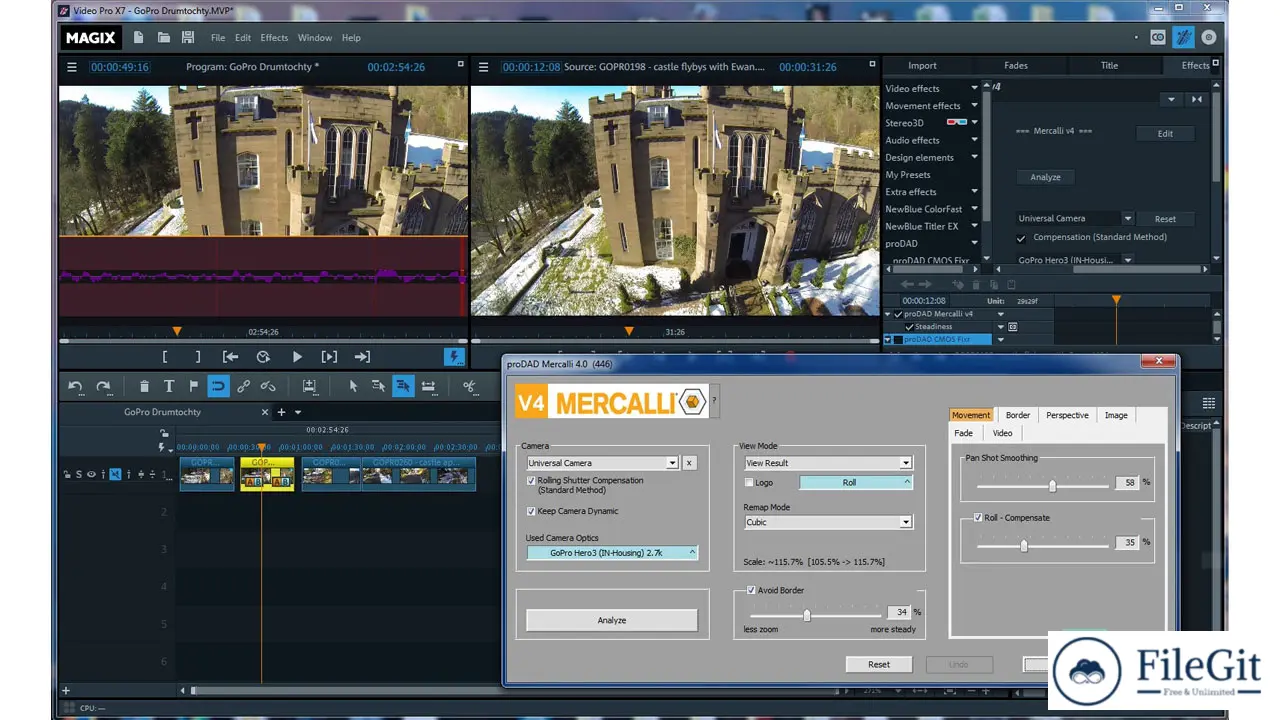This screenshot has width=1280, height=720.
Task: Click the New project icon in the top toolbar
Action: point(138,38)
